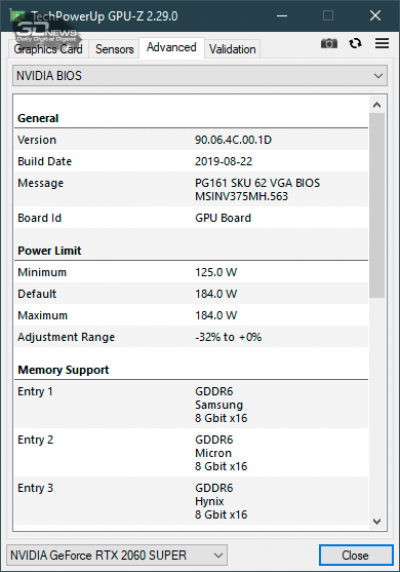
Task: Click the Message row label
Action: [x=40, y=183]
